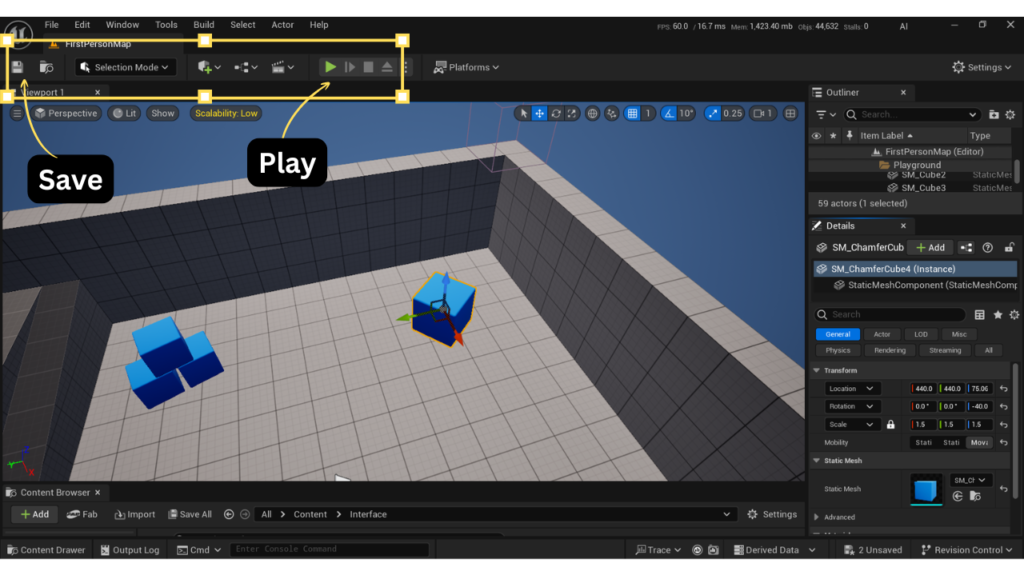
Task: Open the Edit menu
Action: tap(82, 25)
